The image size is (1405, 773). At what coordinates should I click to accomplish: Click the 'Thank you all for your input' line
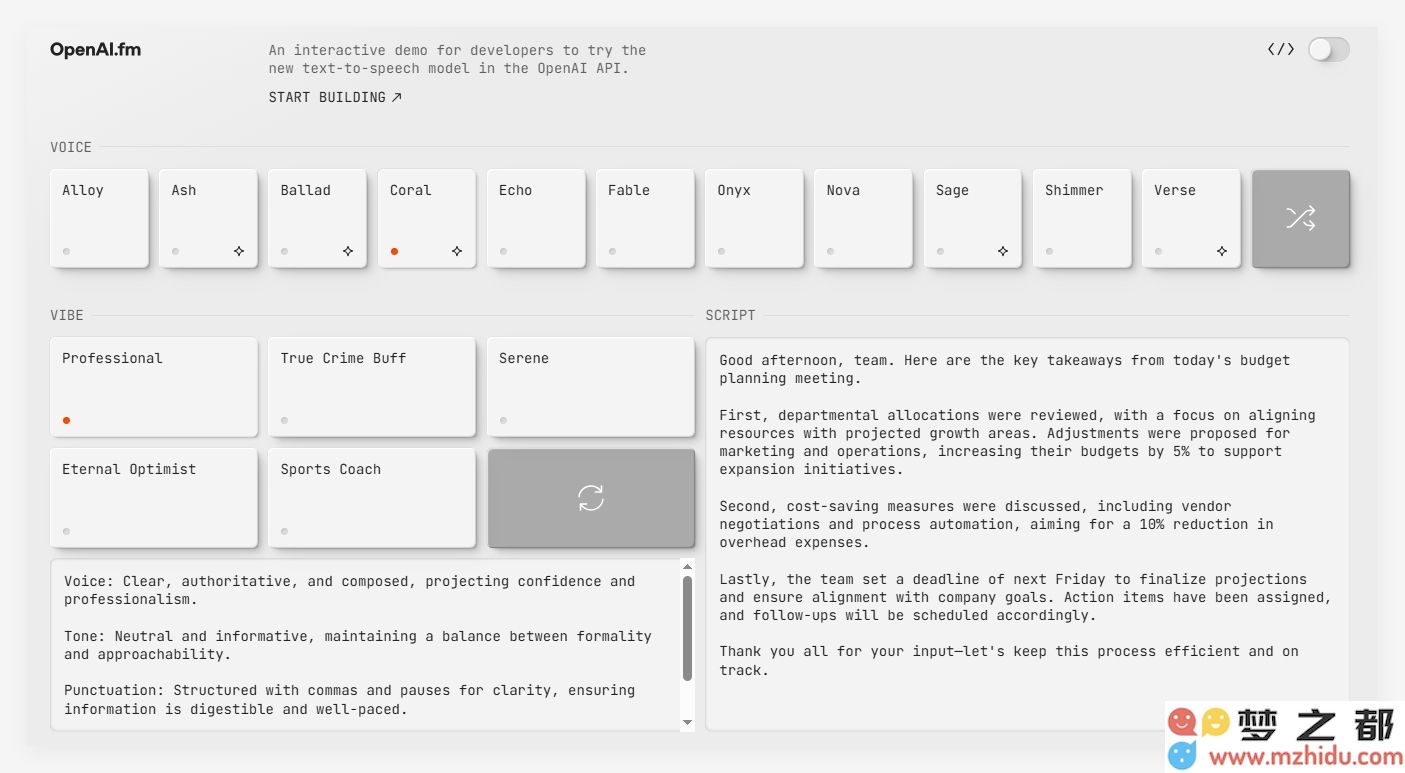tap(1009, 660)
